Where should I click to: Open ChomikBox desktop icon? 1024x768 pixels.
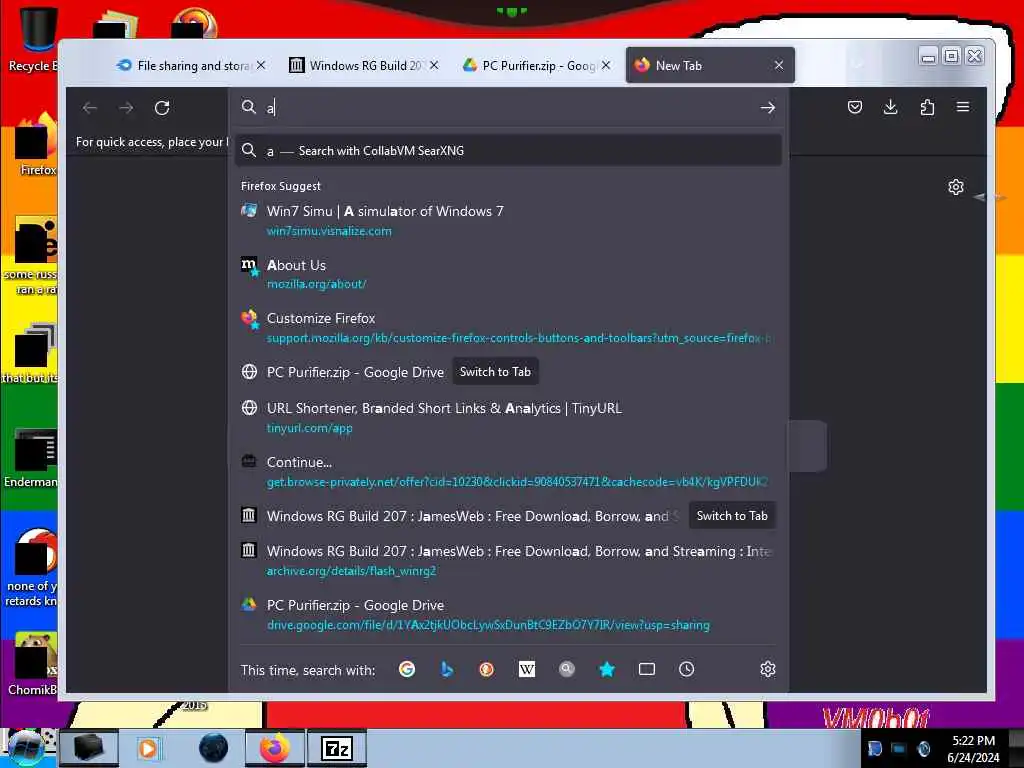(x=33, y=664)
